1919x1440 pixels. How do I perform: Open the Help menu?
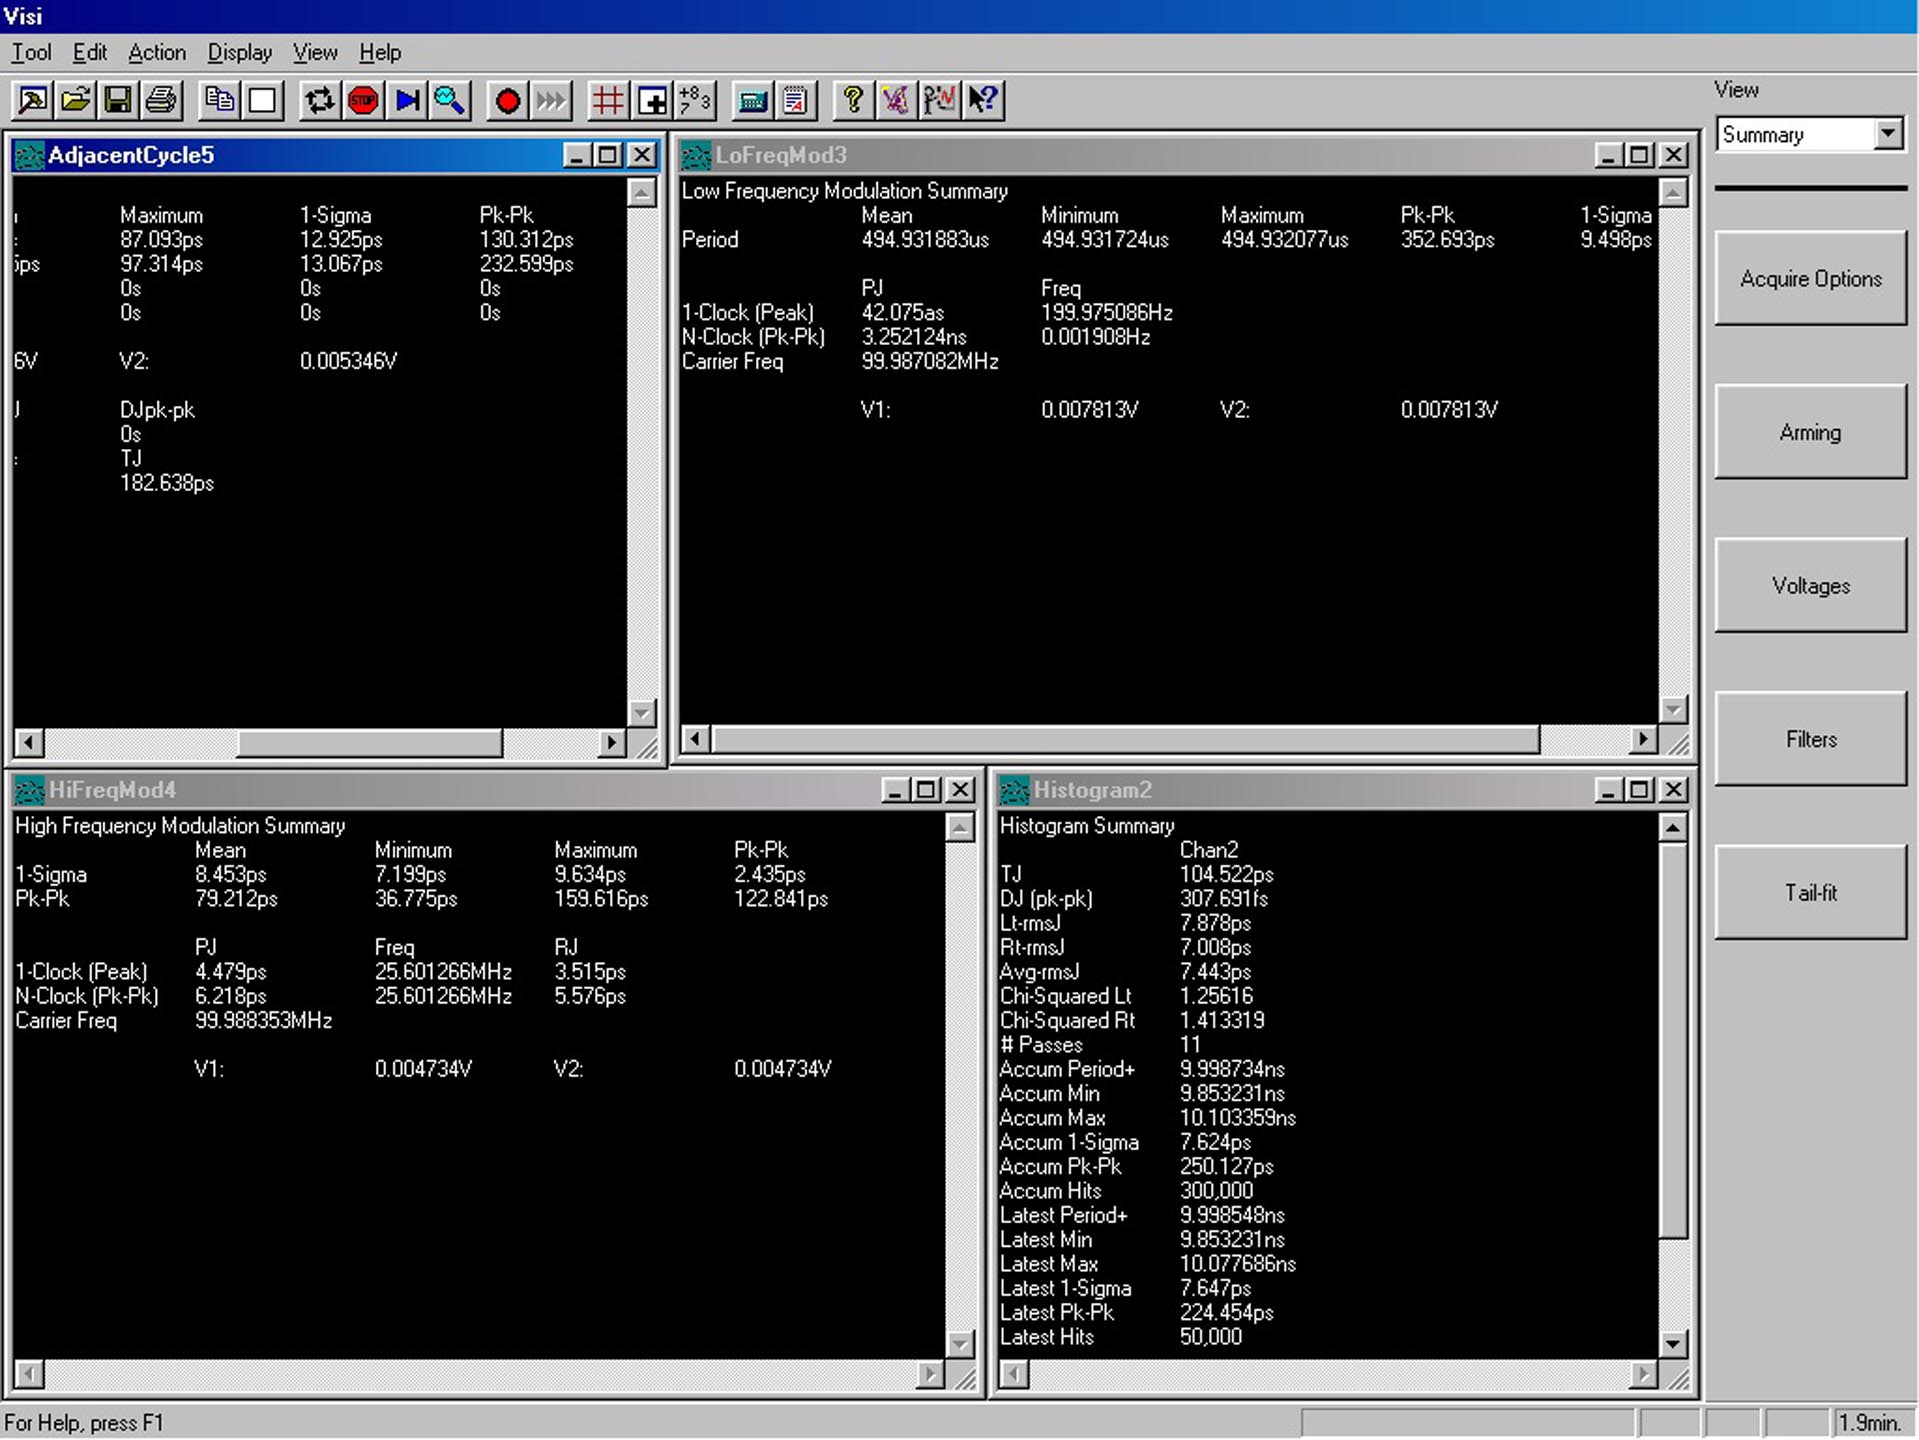[x=380, y=52]
